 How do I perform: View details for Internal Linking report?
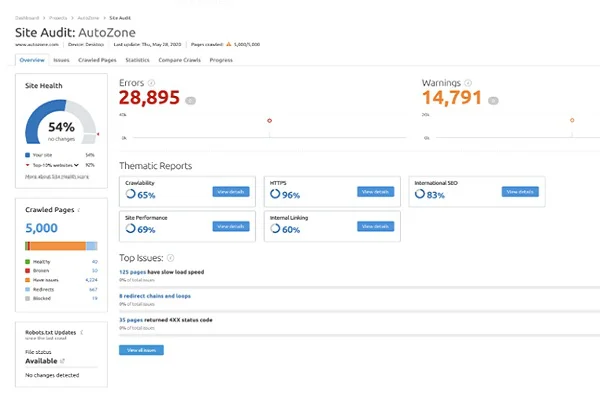click(x=376, y=226)
